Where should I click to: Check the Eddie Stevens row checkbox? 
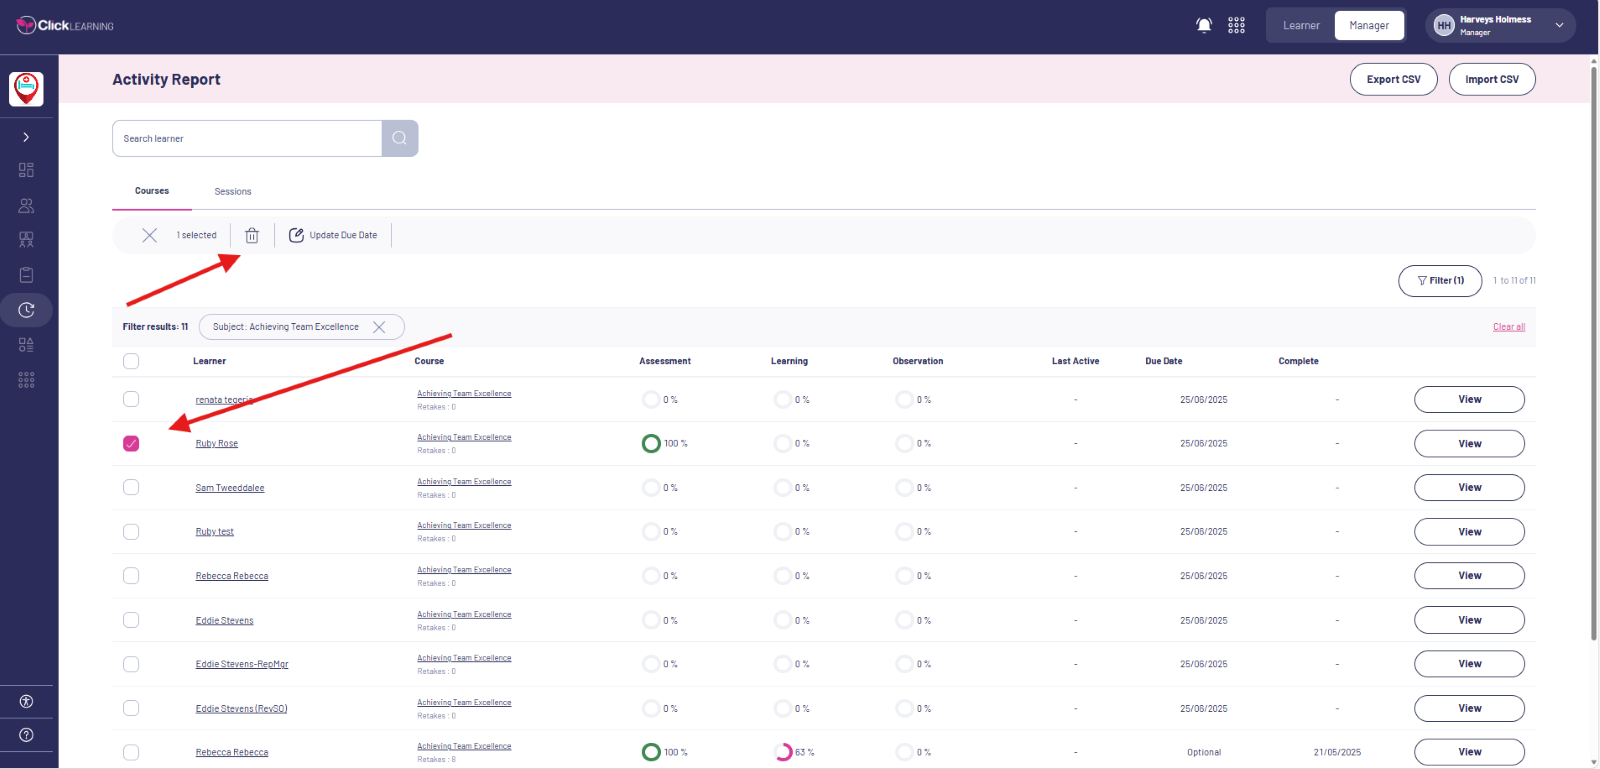[131, 620]
